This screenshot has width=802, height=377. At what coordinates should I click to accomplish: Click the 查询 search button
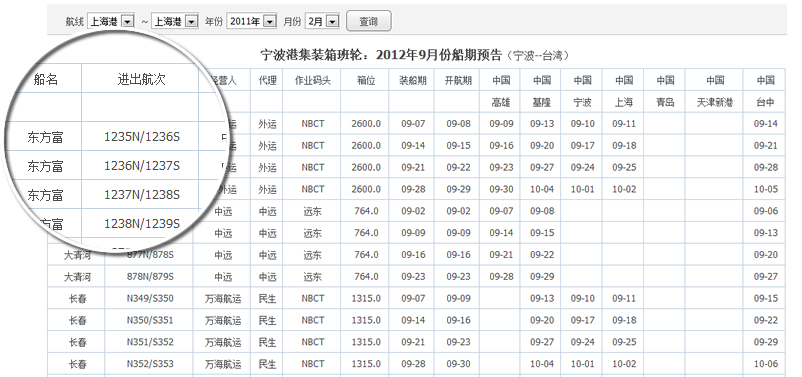point(369,21)
